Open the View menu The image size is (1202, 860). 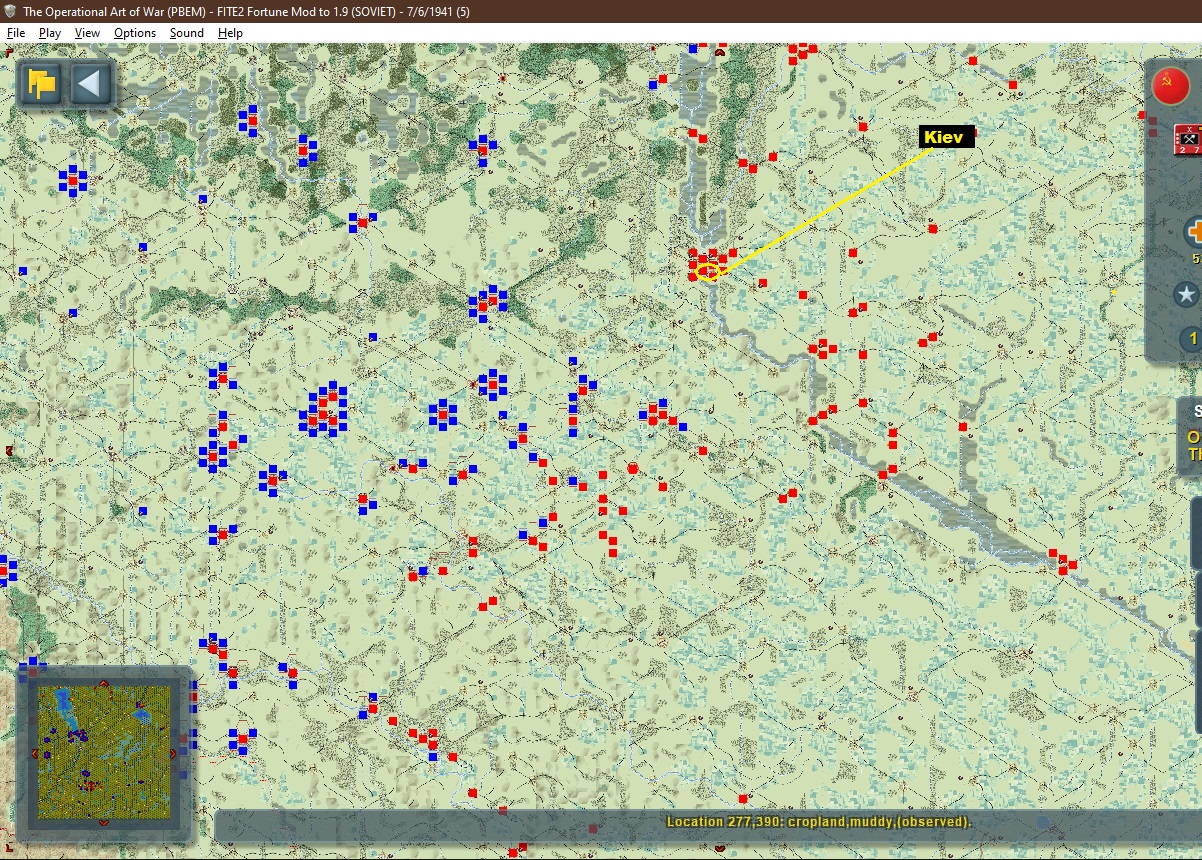(x=88, y=33)
